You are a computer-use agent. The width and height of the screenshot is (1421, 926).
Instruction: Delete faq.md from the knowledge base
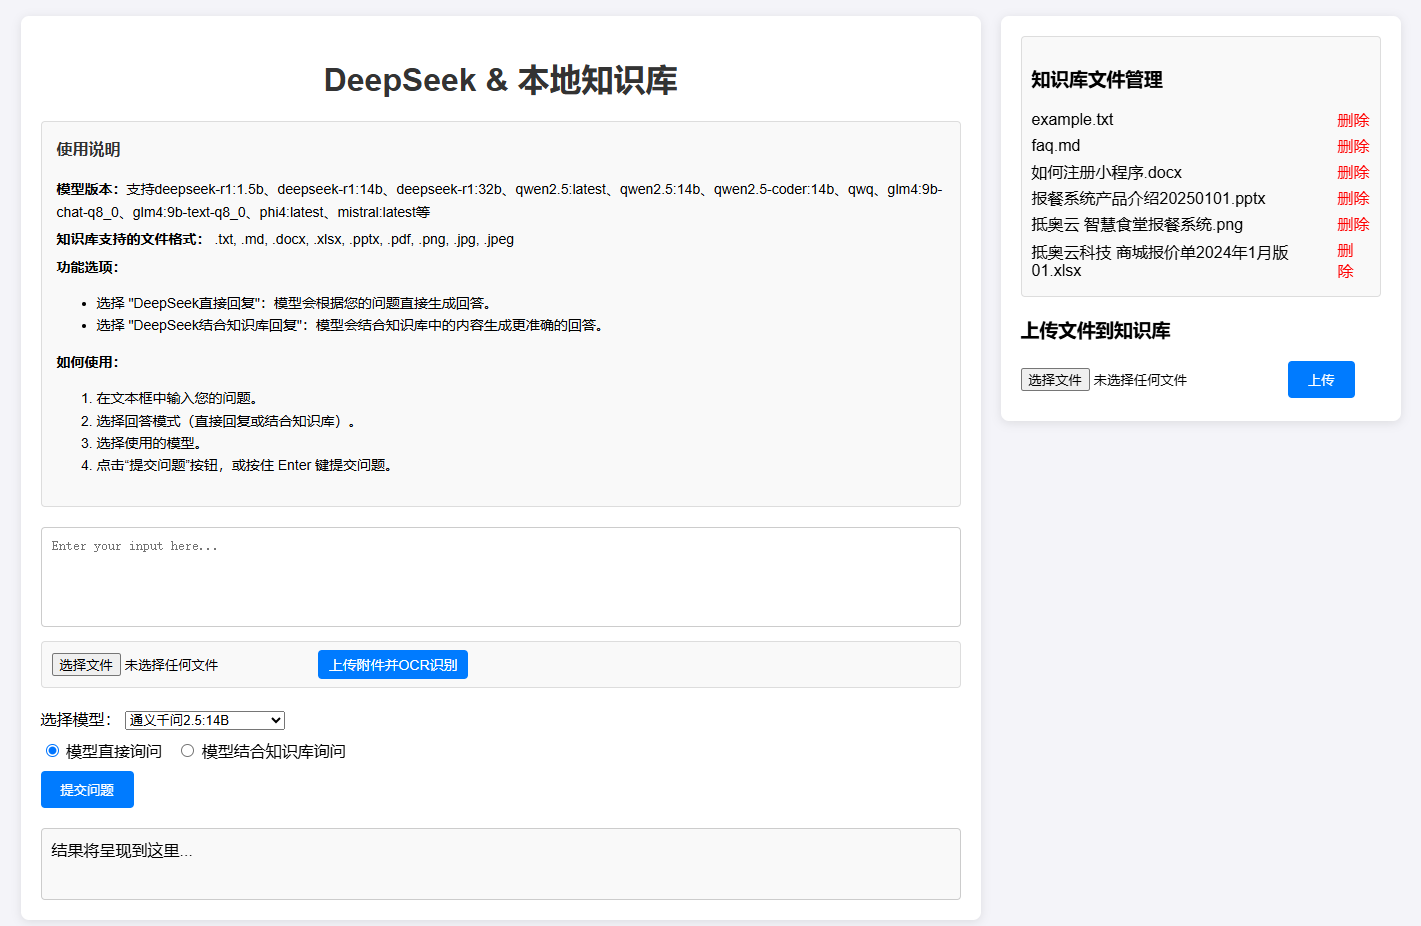tap(1353, 146)
